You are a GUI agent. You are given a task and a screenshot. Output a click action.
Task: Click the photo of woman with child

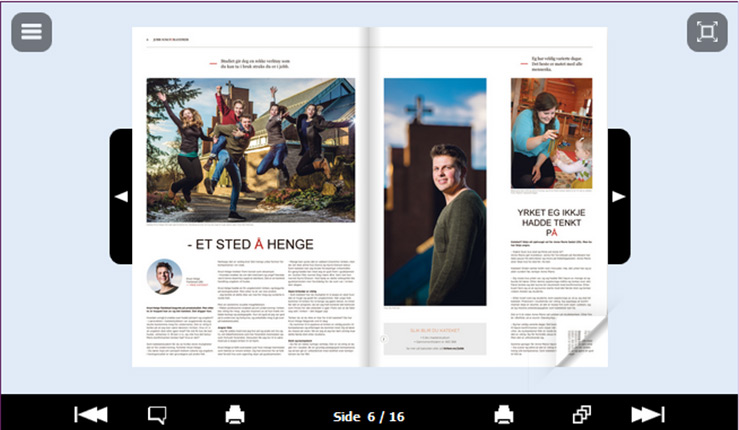click(x=550, y=133)
